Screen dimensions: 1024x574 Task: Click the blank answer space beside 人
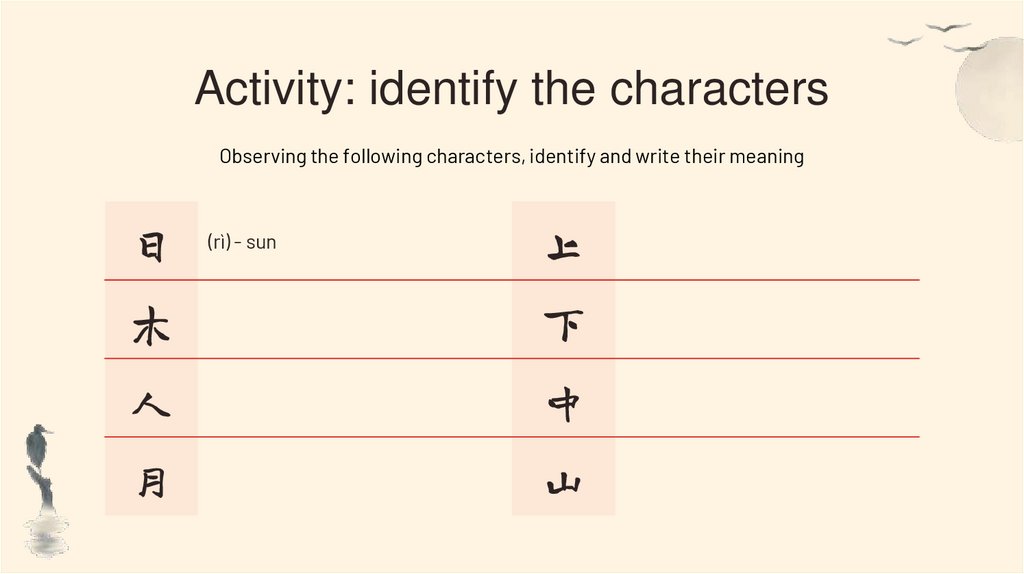click(x=350, y=400)
